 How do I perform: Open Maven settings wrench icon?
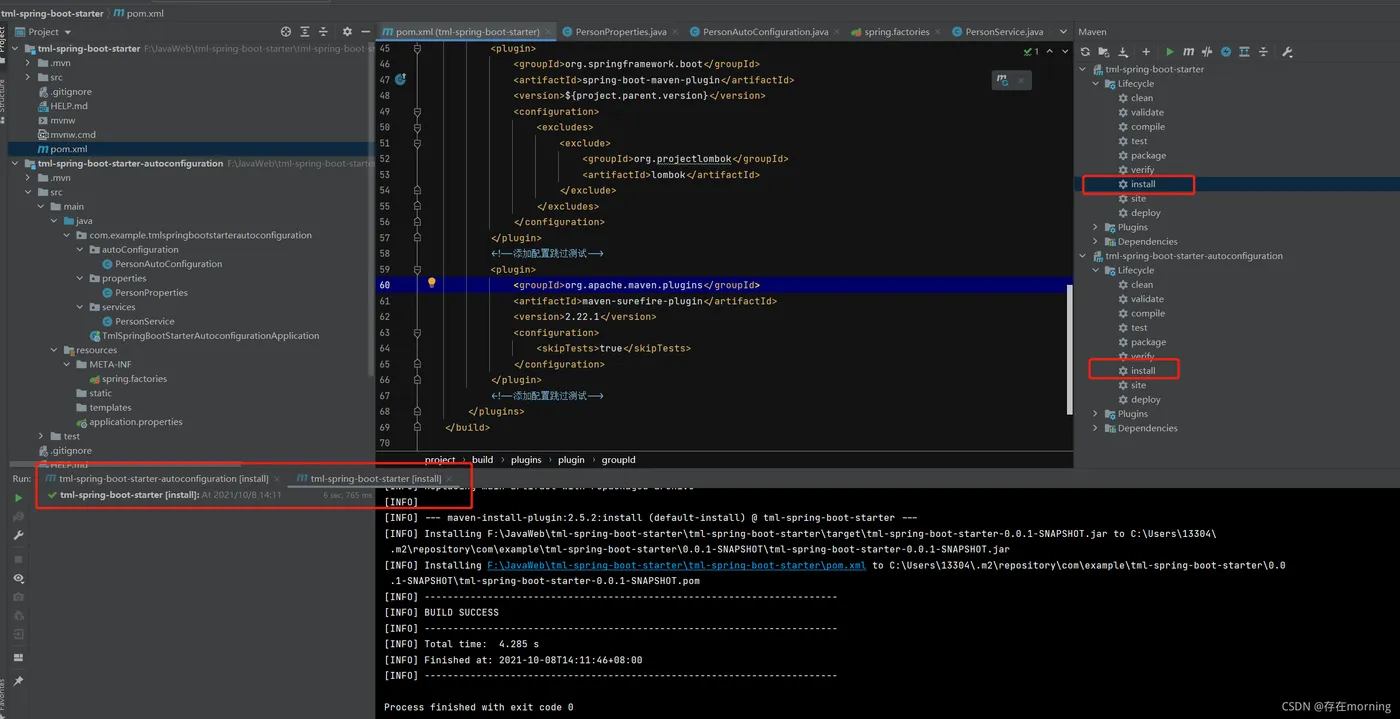tap(1287, 52)
